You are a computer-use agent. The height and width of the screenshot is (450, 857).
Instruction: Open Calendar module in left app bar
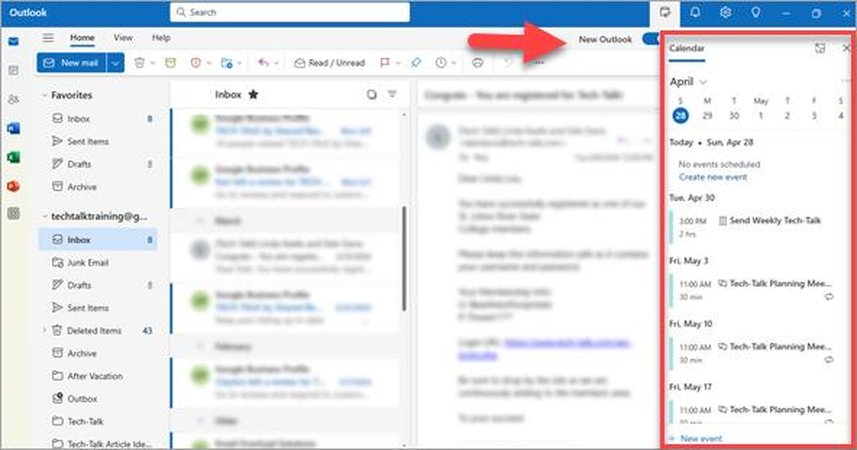pos(14,70)
